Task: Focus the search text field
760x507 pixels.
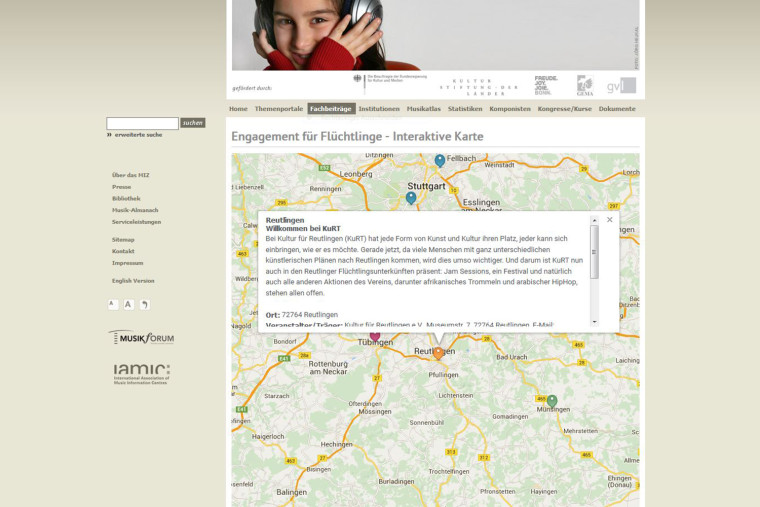Action: tap(142, 123)
